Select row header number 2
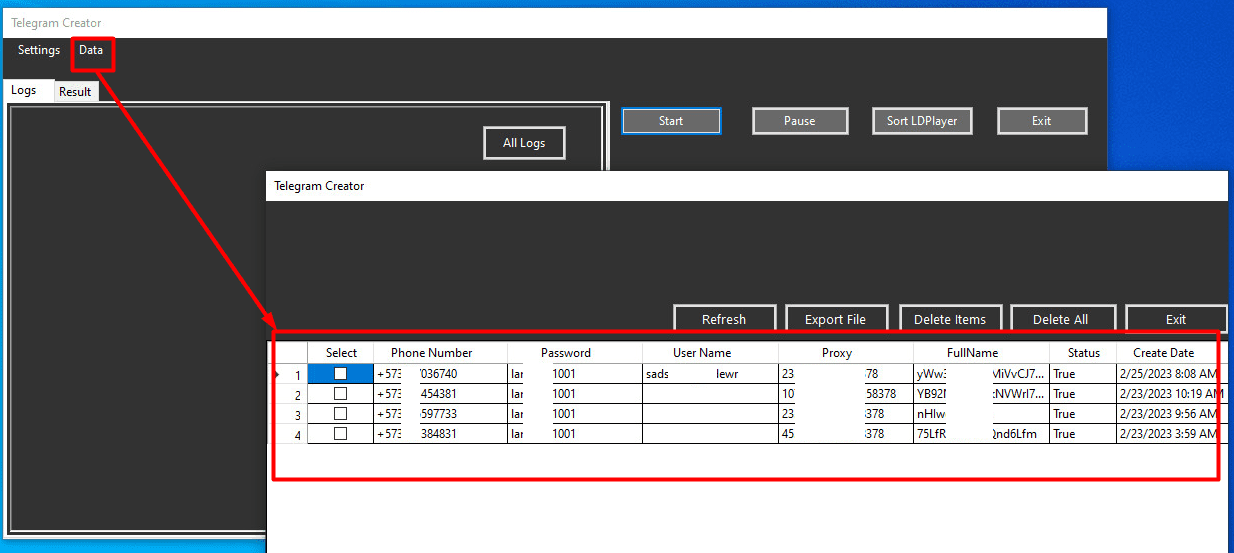 (x=291, y=394)
